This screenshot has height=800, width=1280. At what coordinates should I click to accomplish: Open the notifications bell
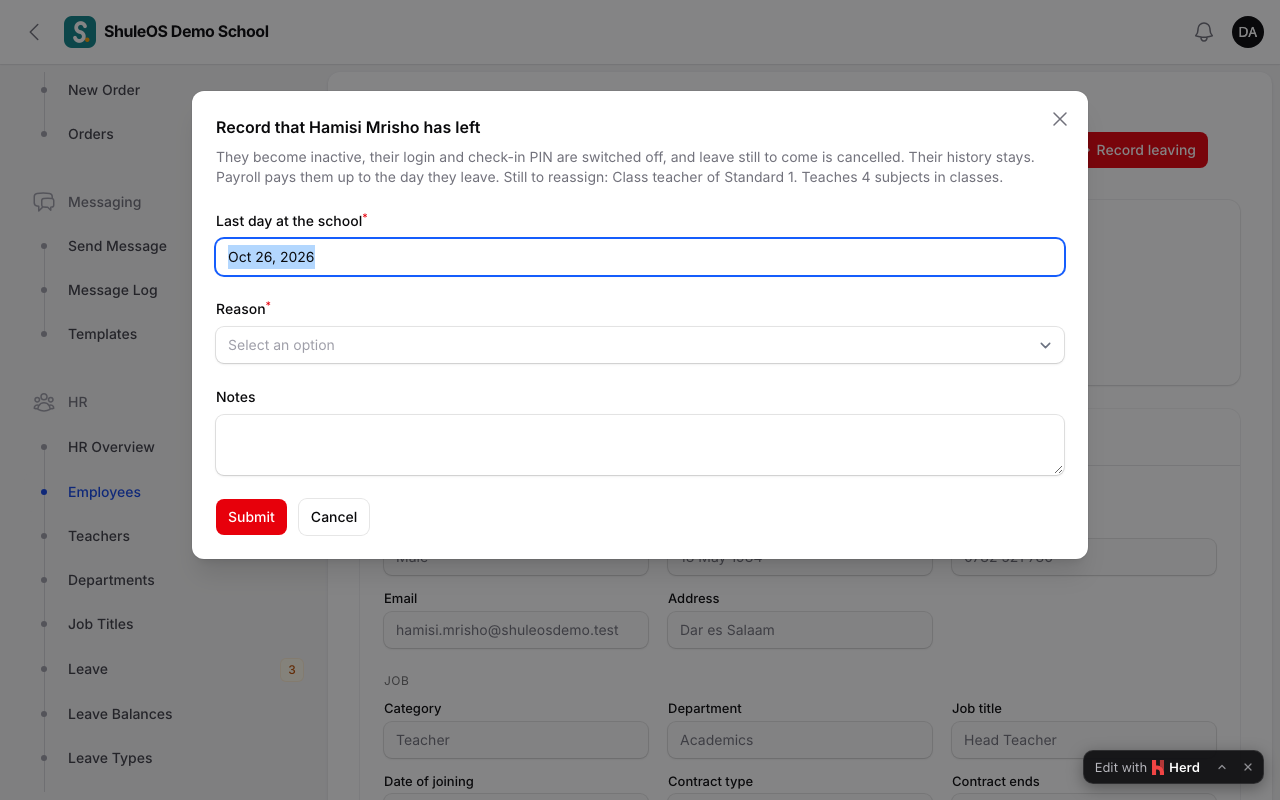pos(1204,32)
